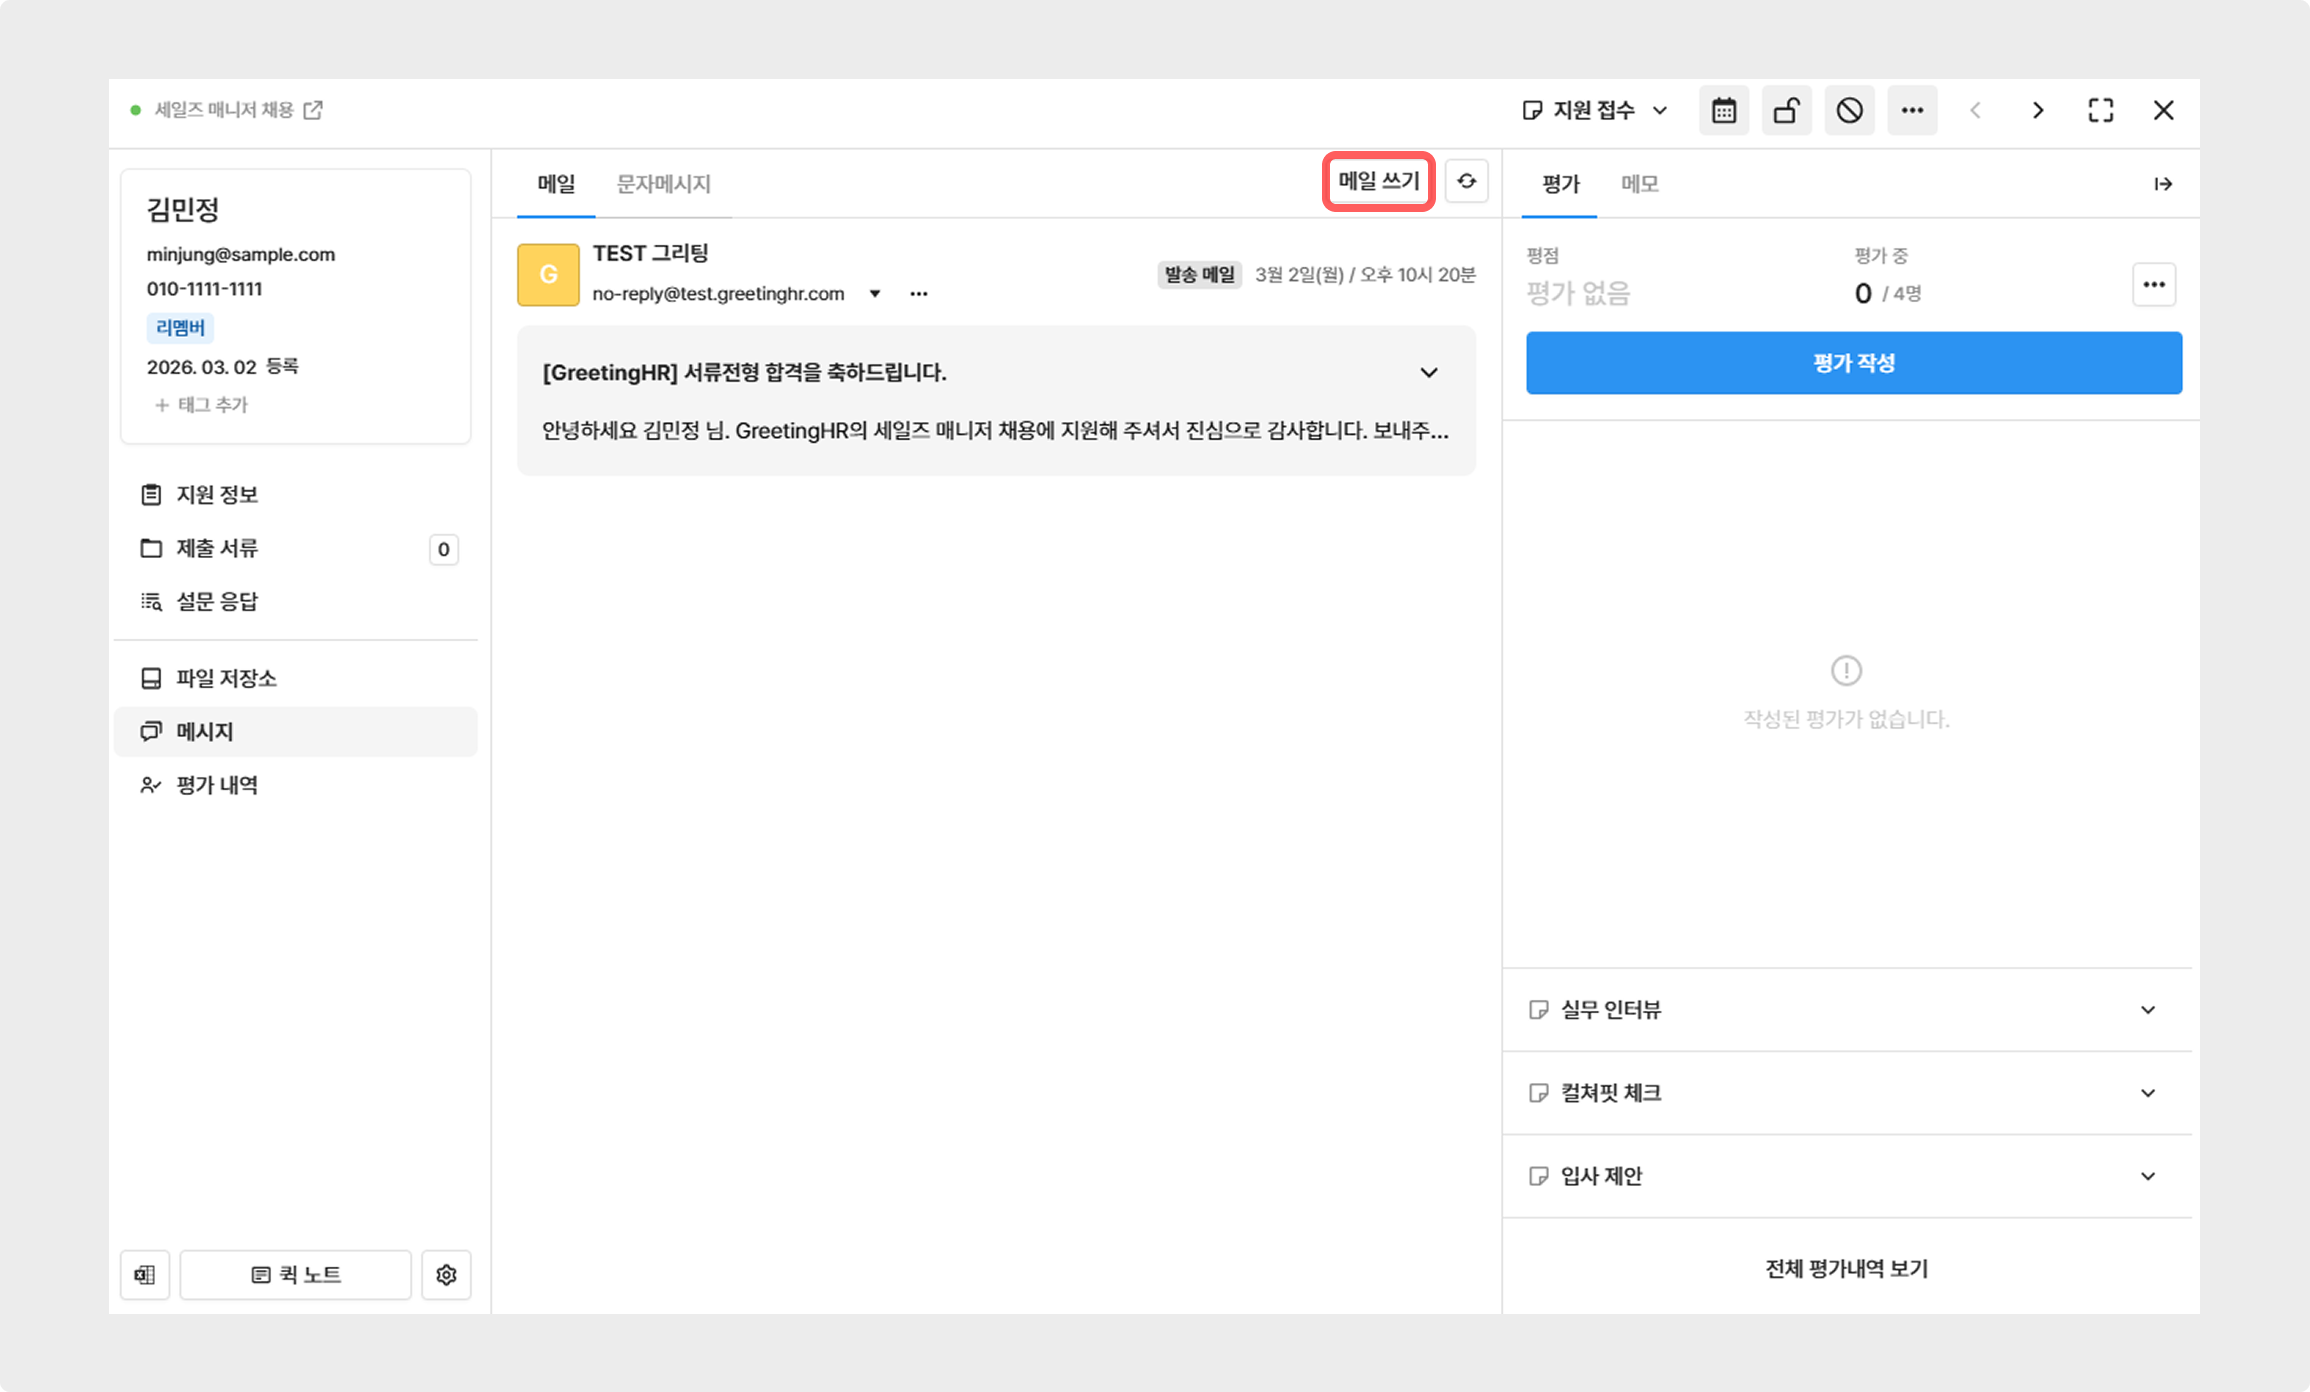This screenshot has width=2310, height=1392.
Task: Open 파일 저장소 in sidebar
Action: click(x=296, y=678)
